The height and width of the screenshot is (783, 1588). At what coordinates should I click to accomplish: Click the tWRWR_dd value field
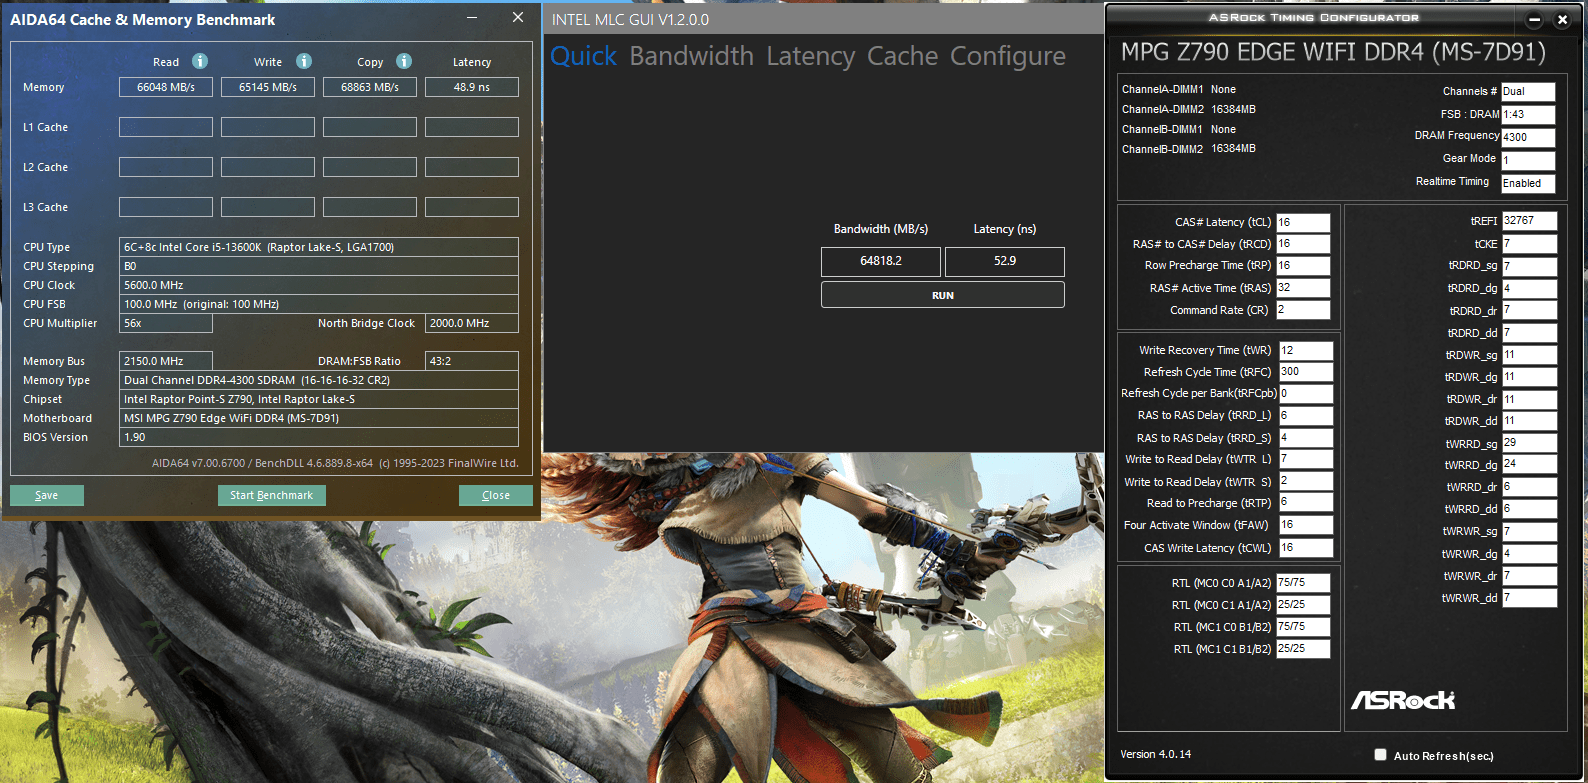pyautogui.click(x=1529, y=597)
